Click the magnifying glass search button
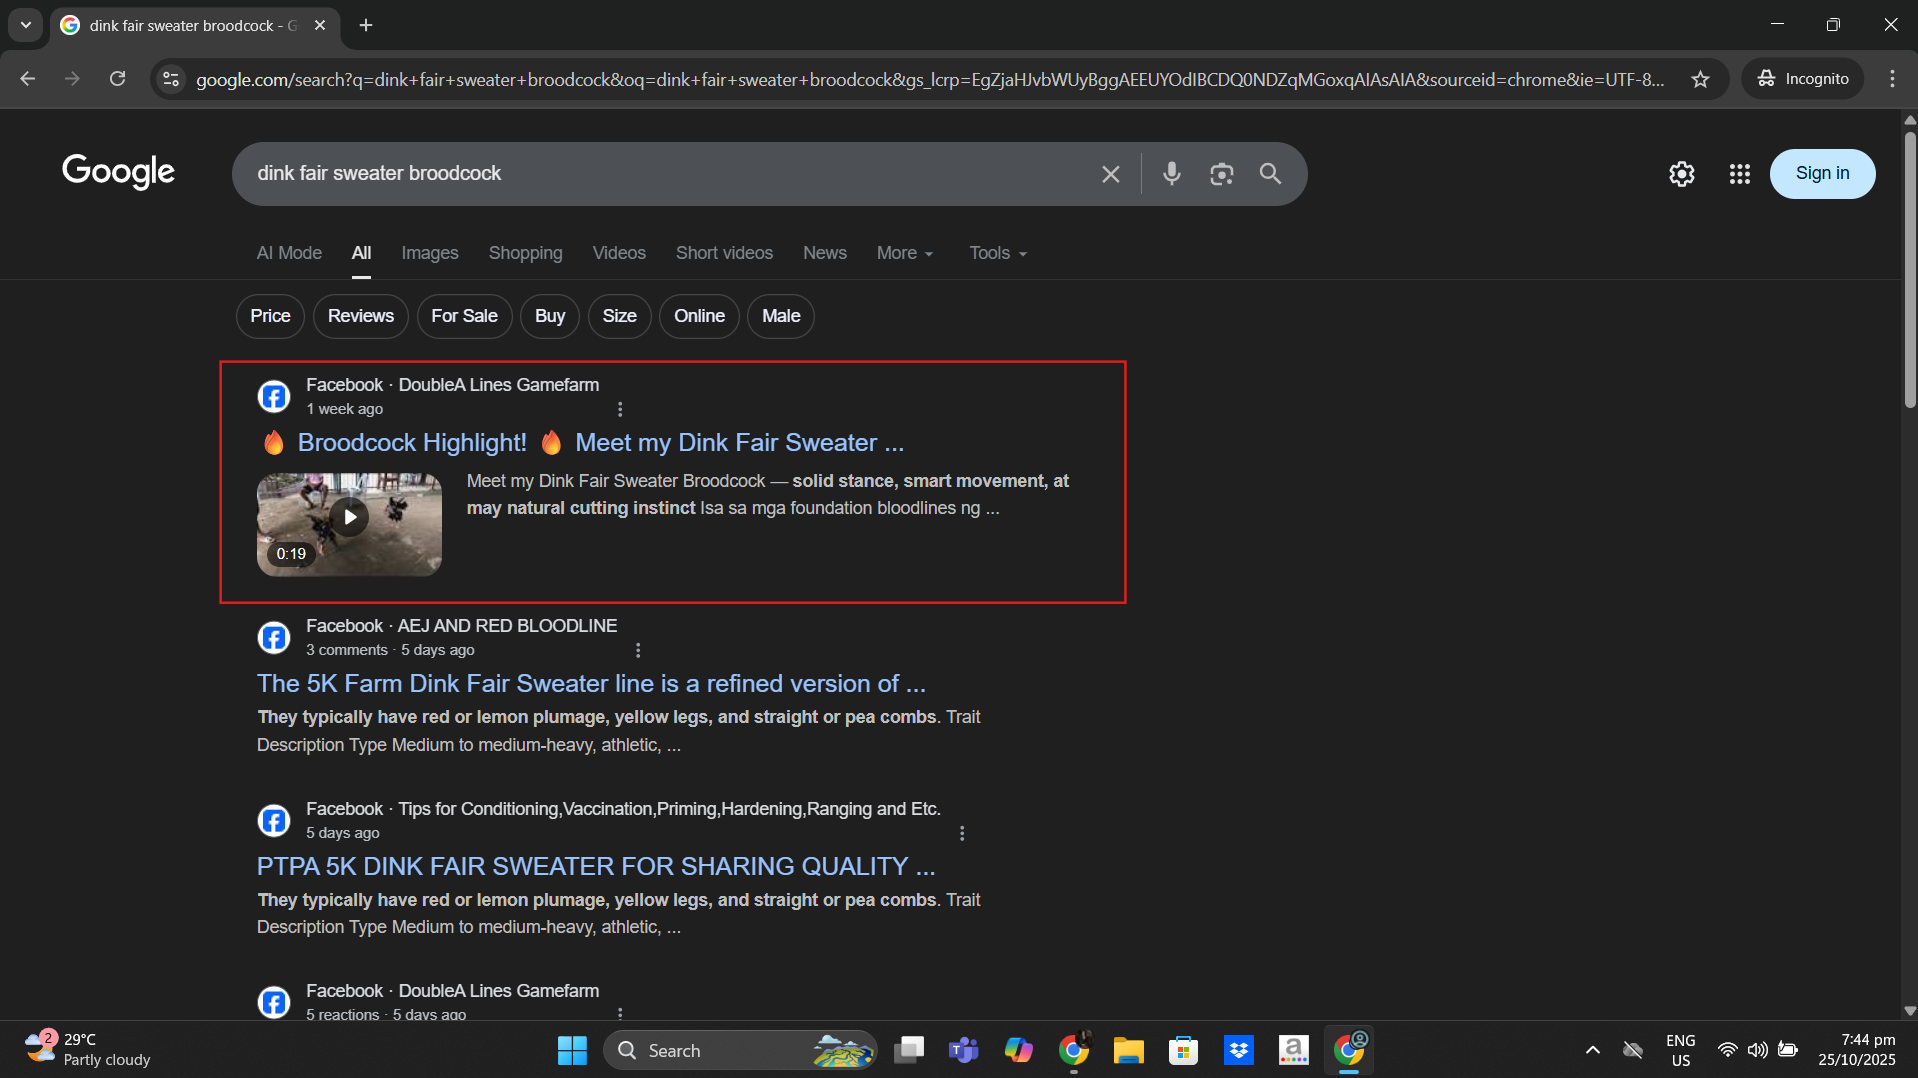 1270,174
